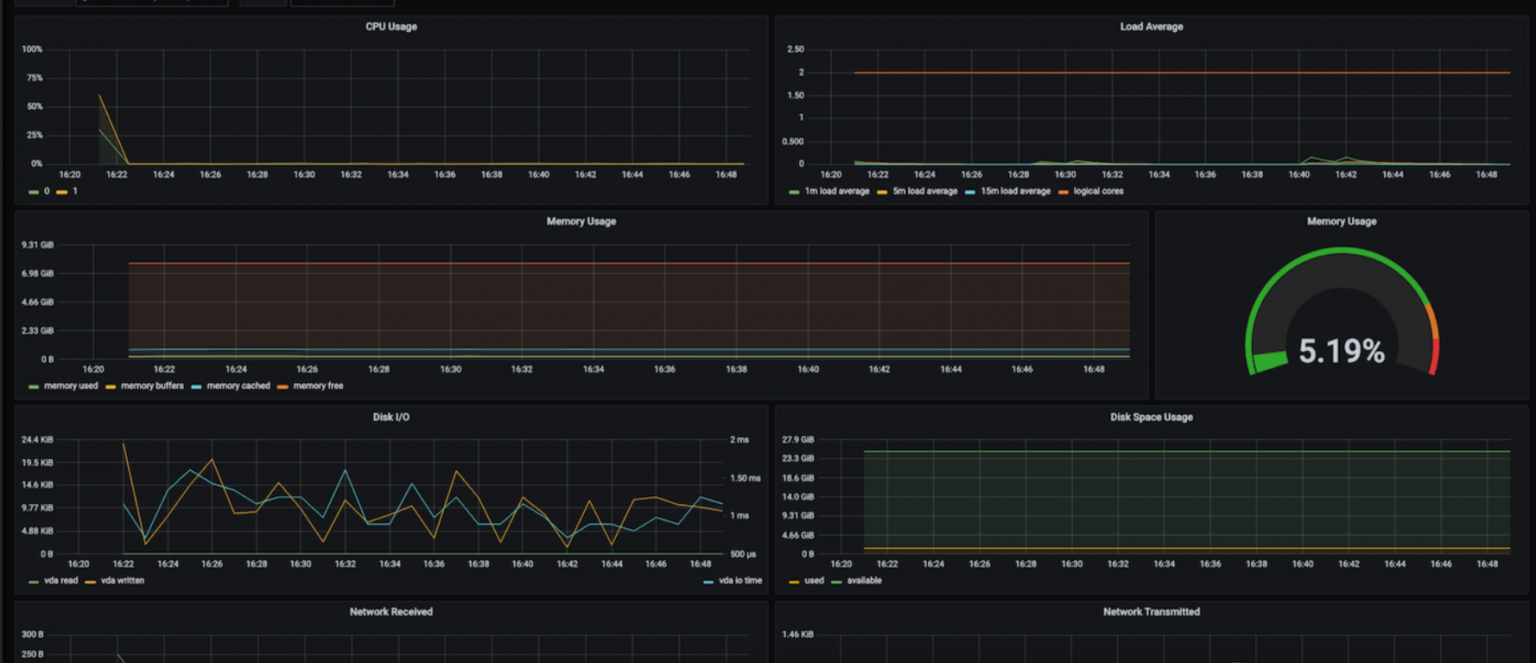Open the Disk Space Usage panel title
This screenshot has width=1536, height=663.
(1151, 417)
